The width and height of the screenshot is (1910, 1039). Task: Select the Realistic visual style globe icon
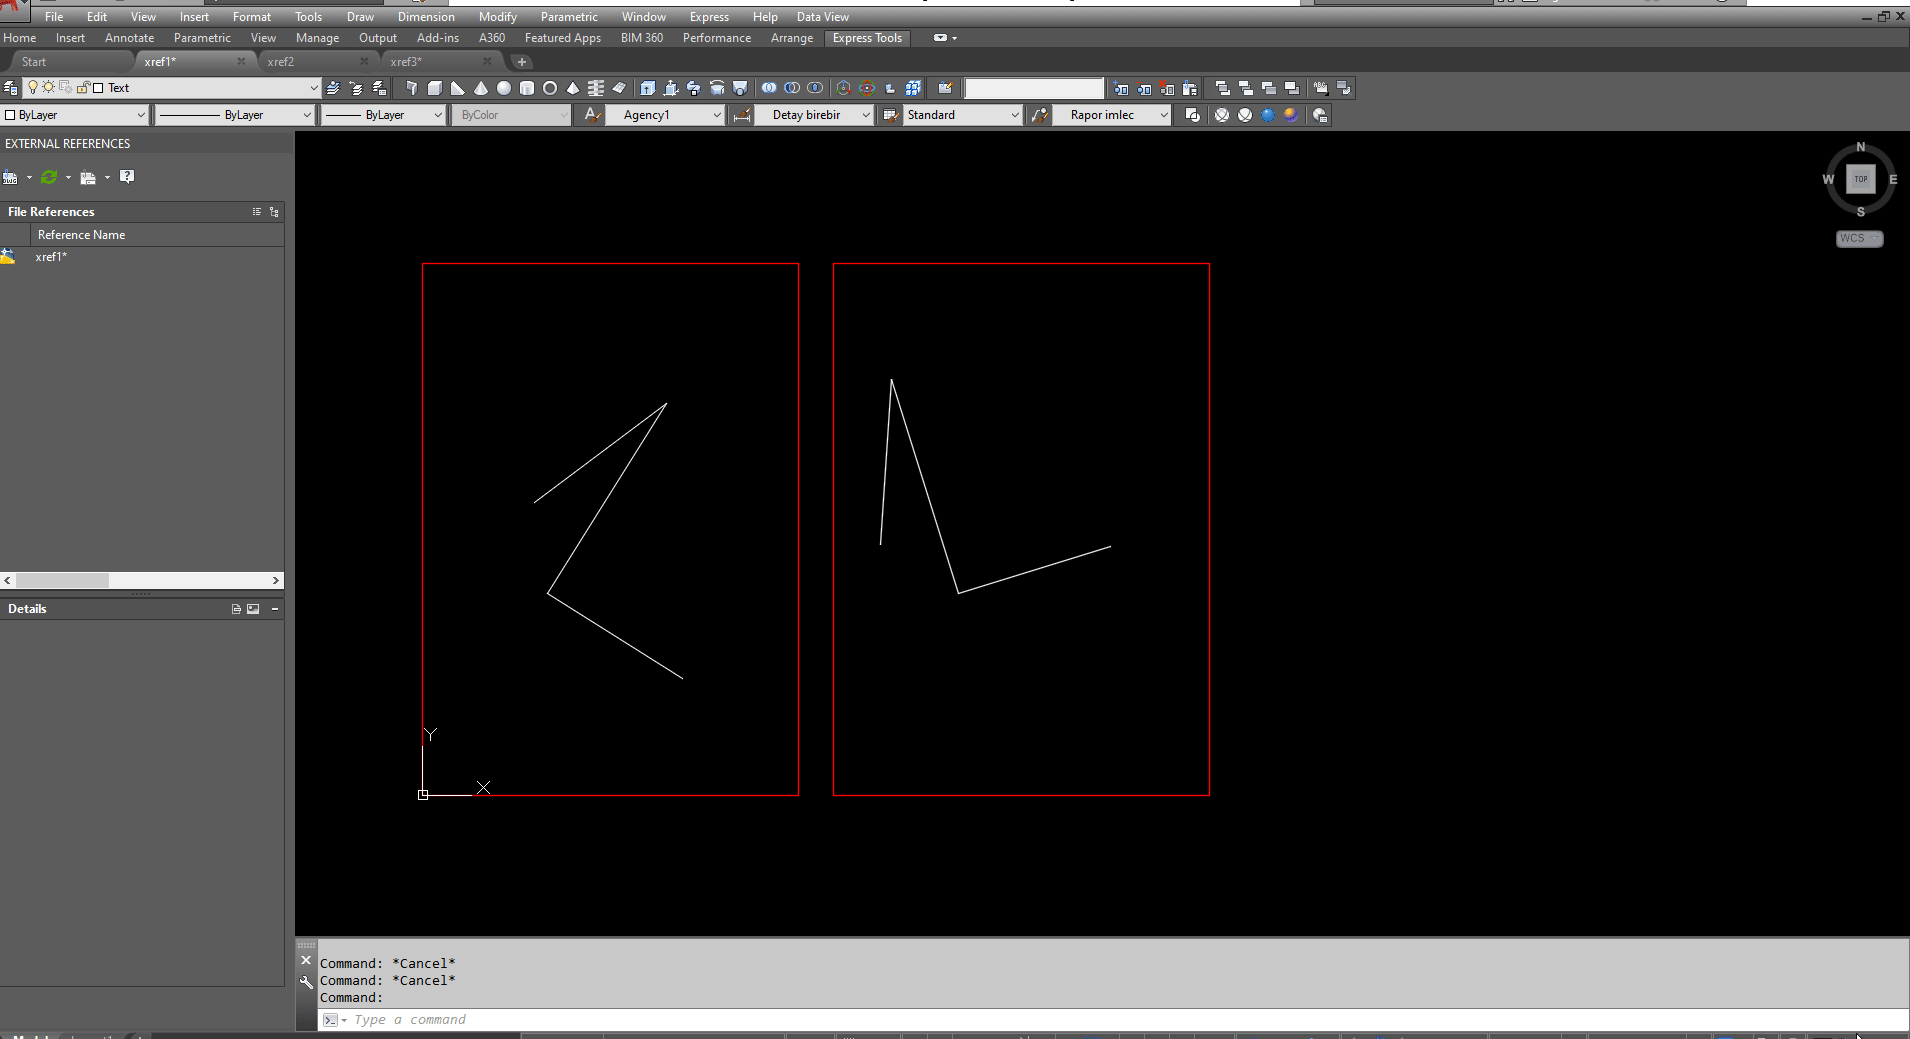point(1268,115)
